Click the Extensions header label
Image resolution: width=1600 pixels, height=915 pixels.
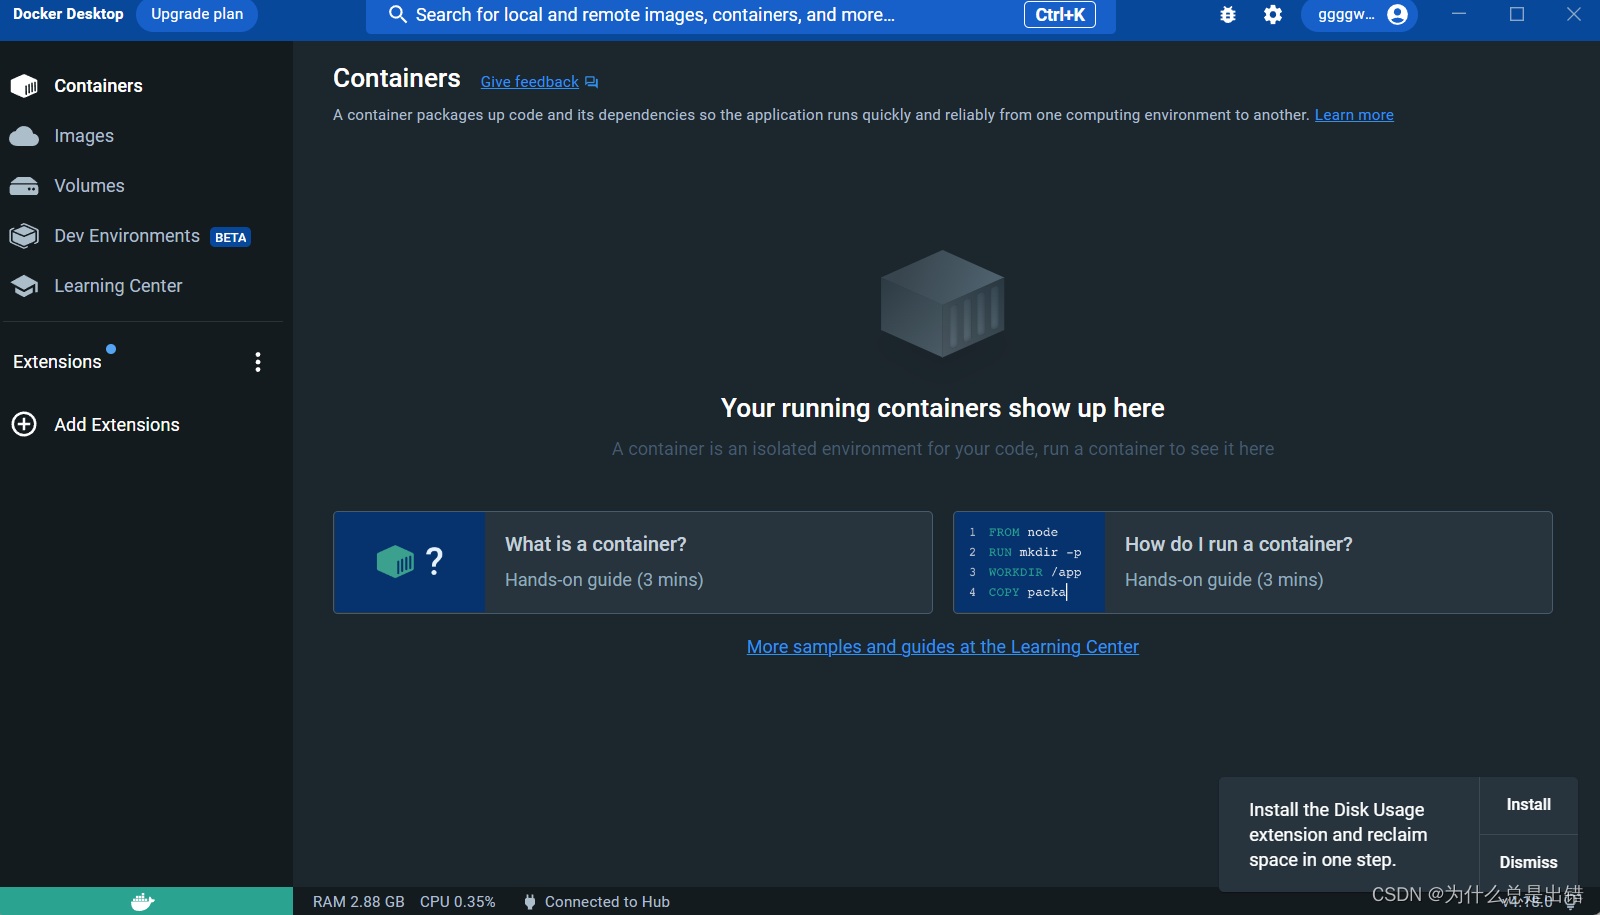click(x=57, y=362)
